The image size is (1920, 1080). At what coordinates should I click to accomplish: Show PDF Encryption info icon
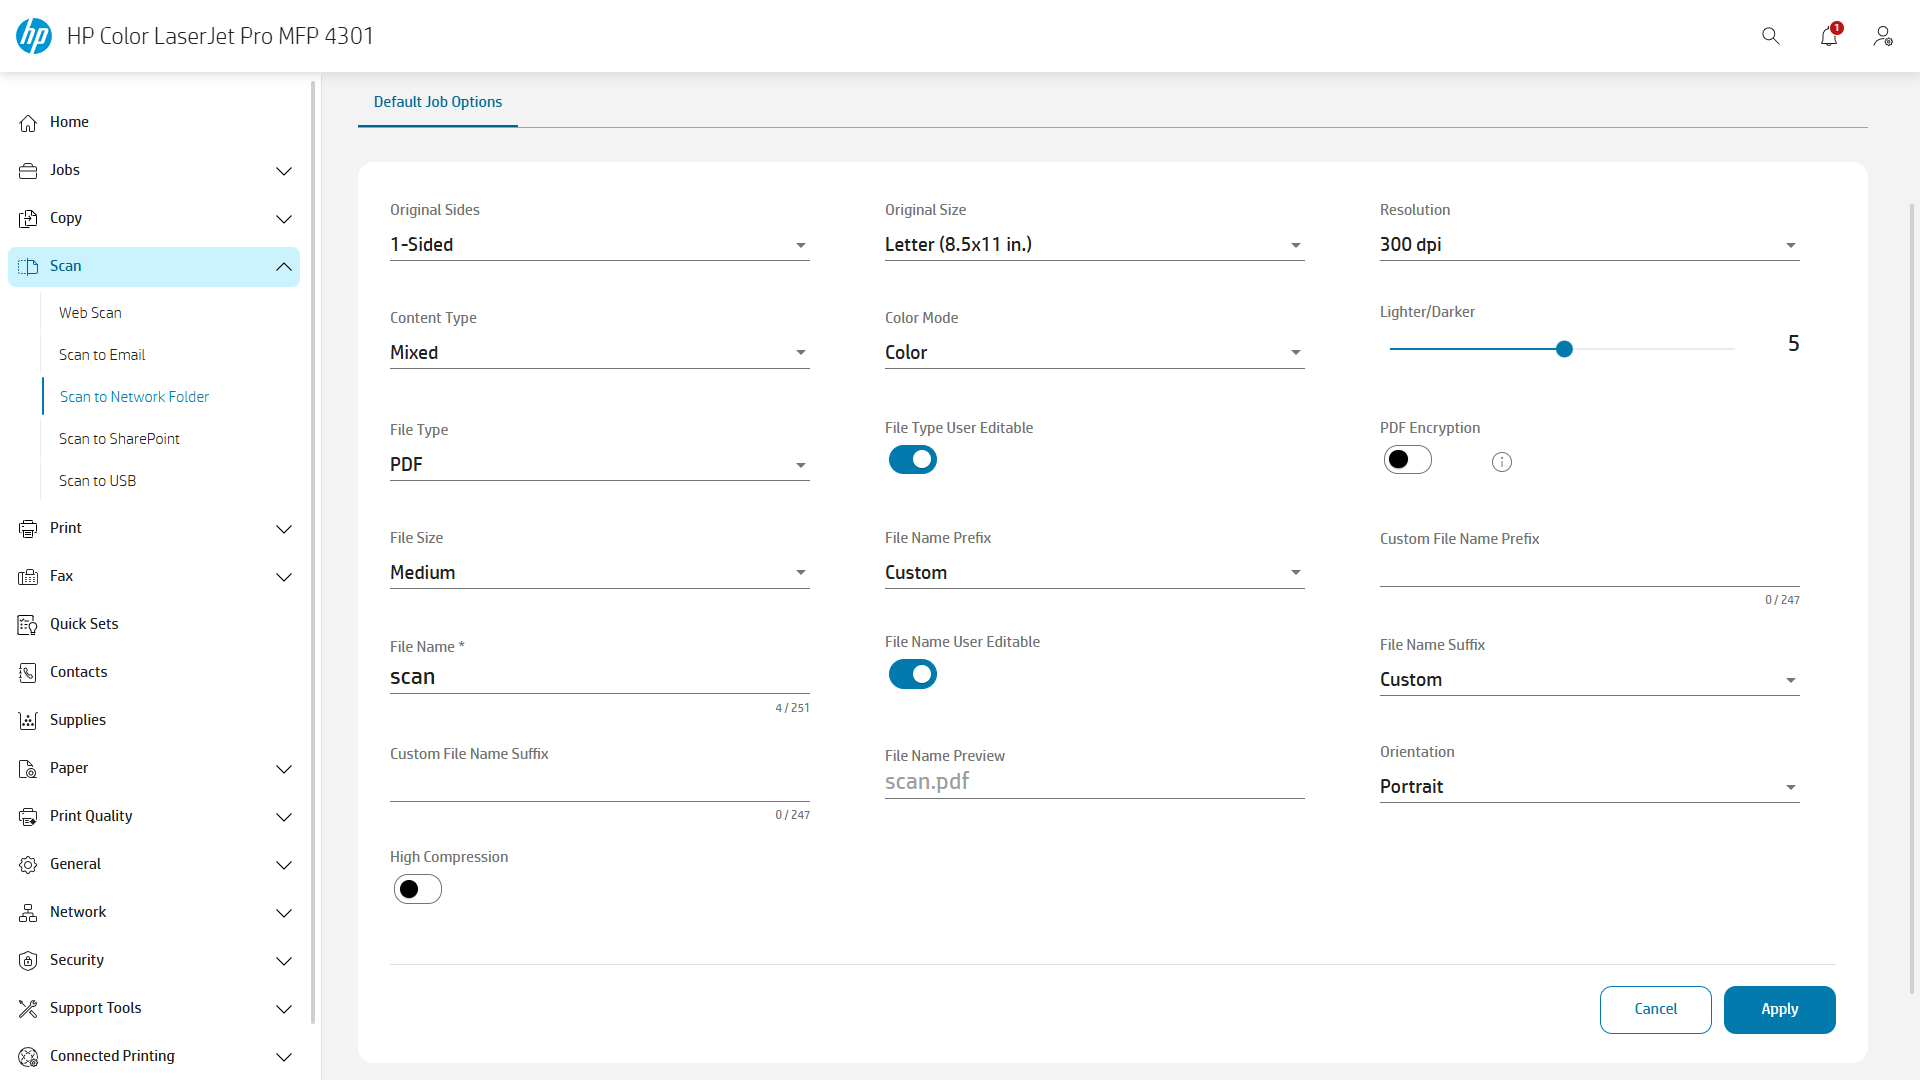1502,462
